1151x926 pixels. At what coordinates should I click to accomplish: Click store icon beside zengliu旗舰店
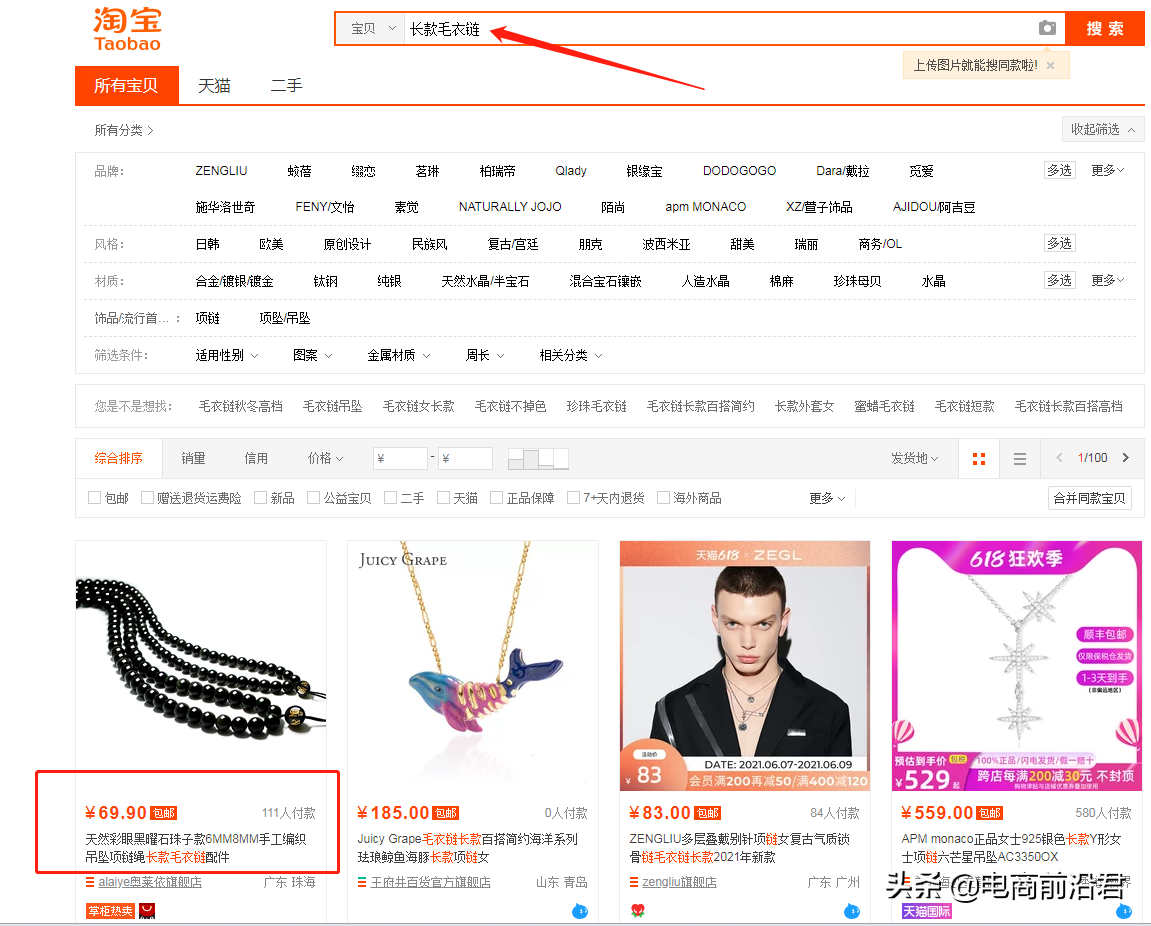pos(634,882)
